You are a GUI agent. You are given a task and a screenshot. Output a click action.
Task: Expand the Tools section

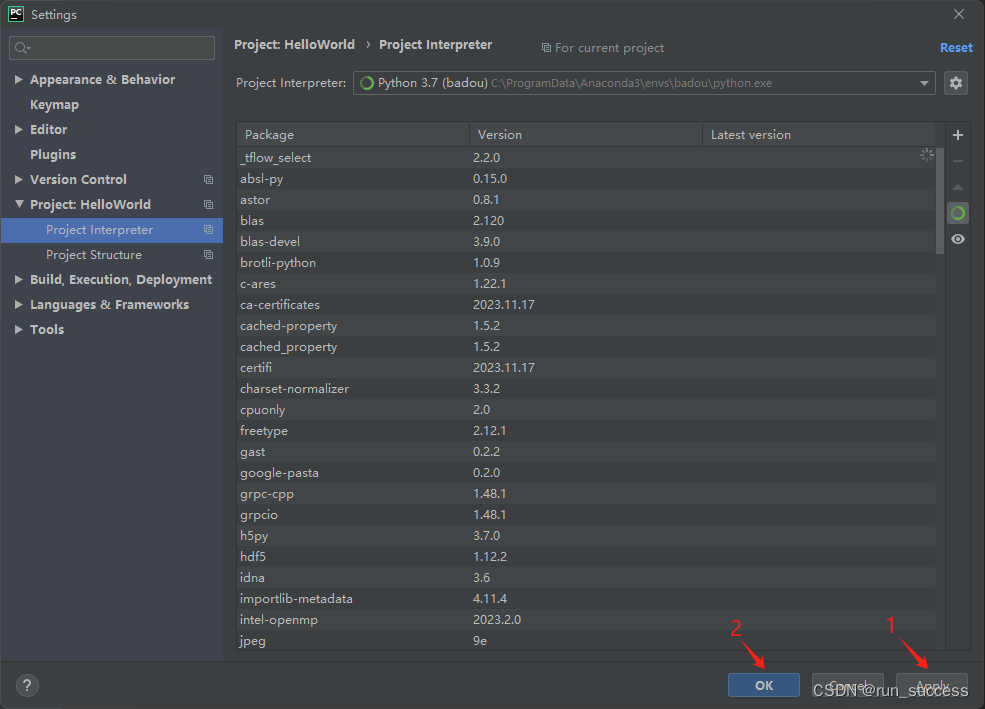tap(19, 329)
